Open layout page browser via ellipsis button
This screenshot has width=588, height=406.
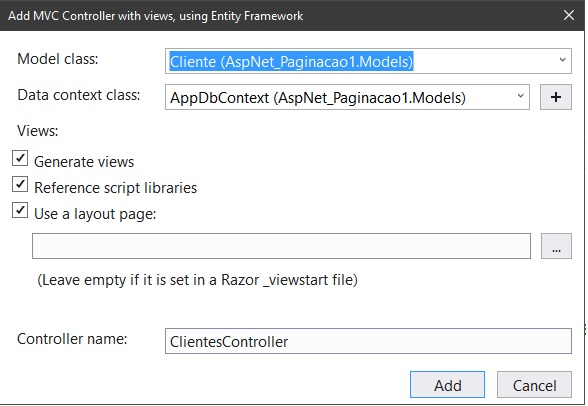556,246
